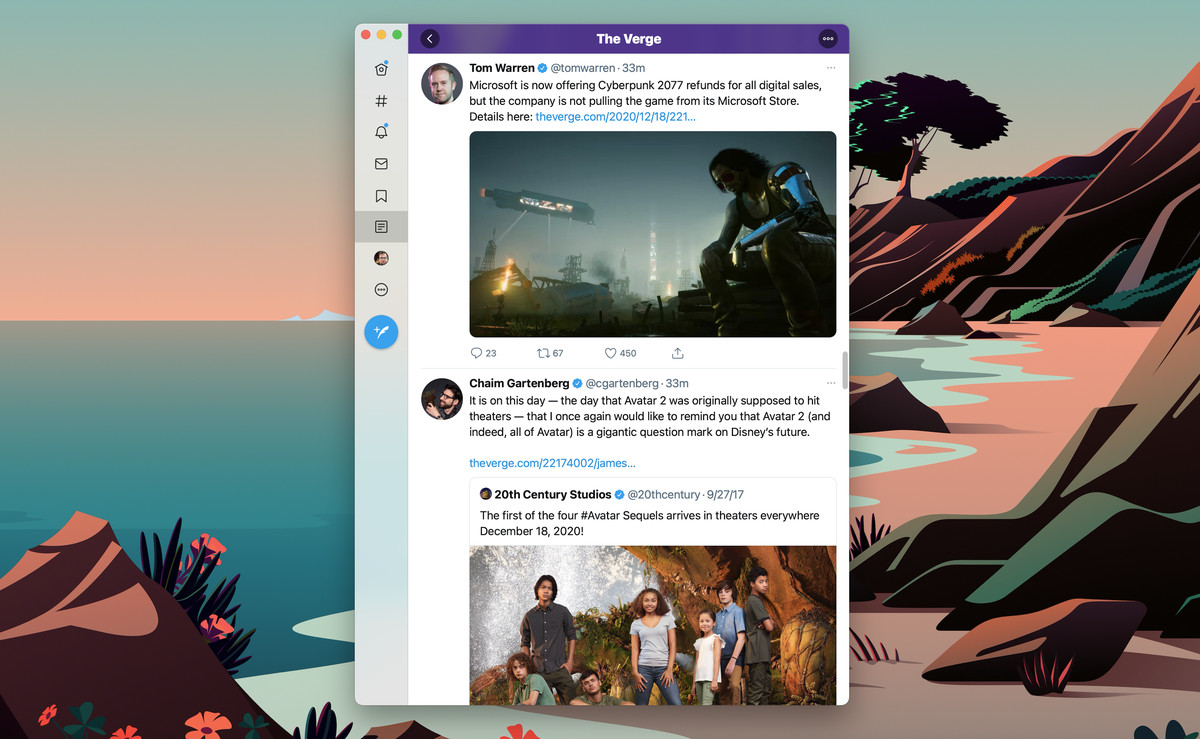
Task: Open Direct Messages inbox
Action: (381, 163)
